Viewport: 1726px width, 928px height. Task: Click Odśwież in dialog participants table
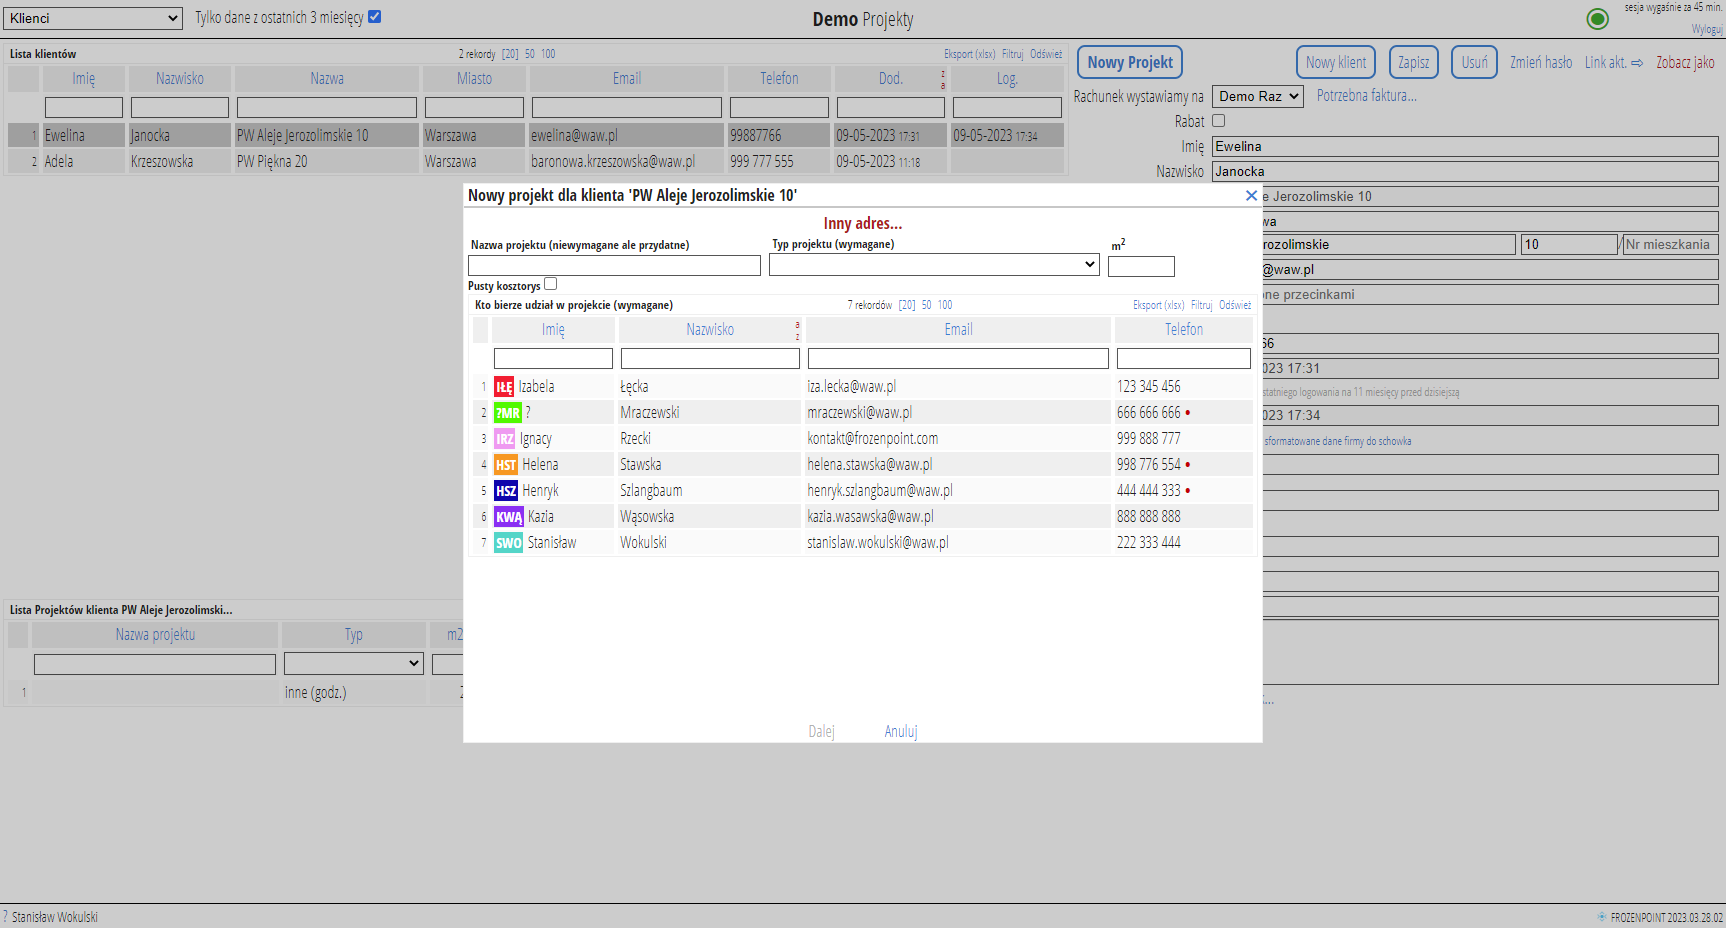[1235, 305]
